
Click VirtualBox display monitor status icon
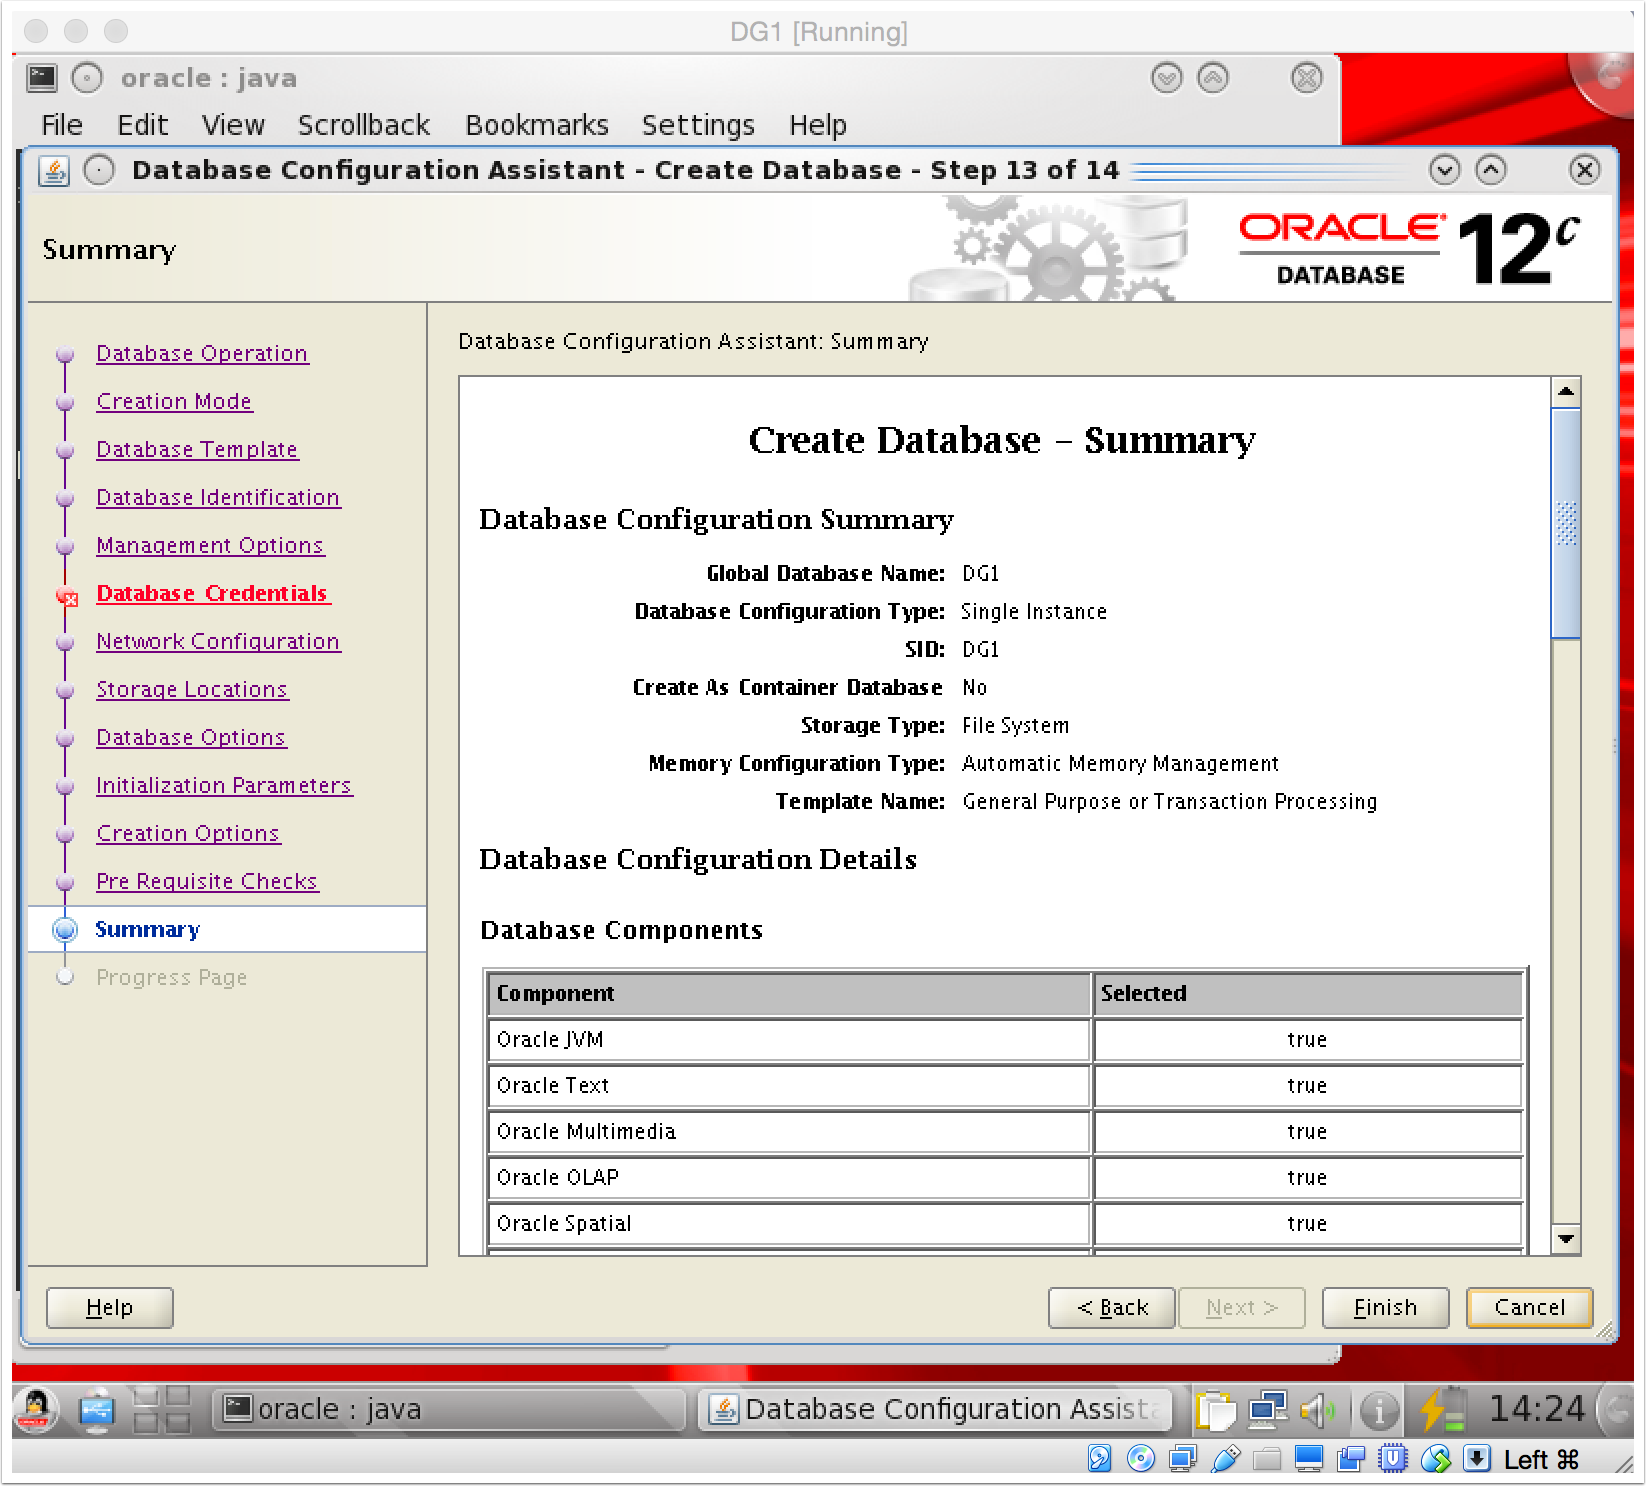coord(1309,1459)
